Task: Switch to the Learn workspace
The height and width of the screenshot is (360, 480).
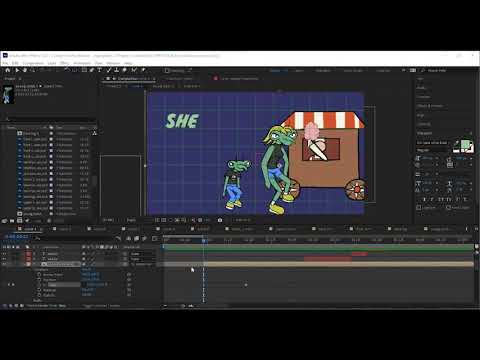Action: tap(299, 71)
